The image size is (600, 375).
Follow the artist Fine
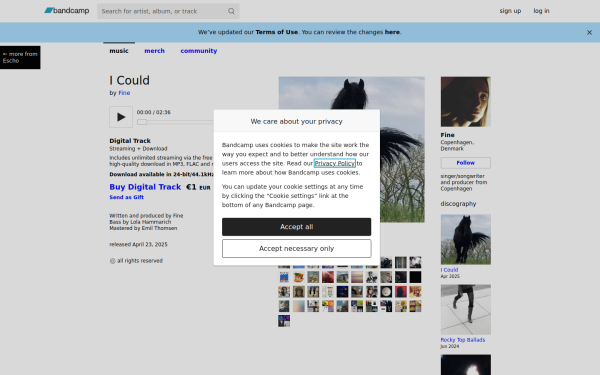tap(465, 163)
